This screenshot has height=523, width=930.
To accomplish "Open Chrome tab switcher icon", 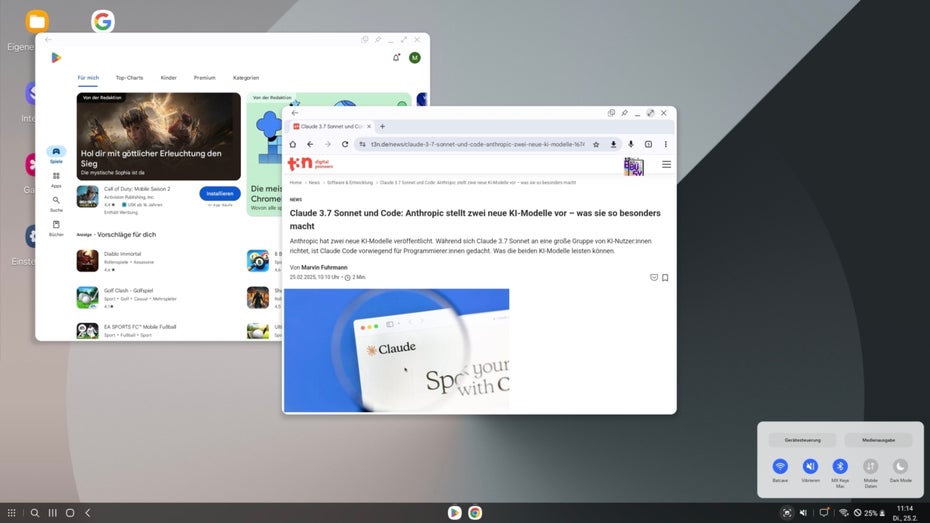I will click(648, 144).
